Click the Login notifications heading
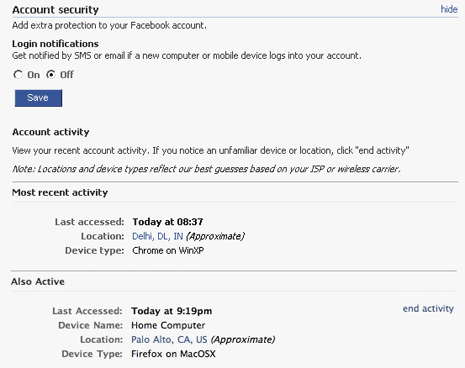Viewport: 465px width, 368px height. 55,44
